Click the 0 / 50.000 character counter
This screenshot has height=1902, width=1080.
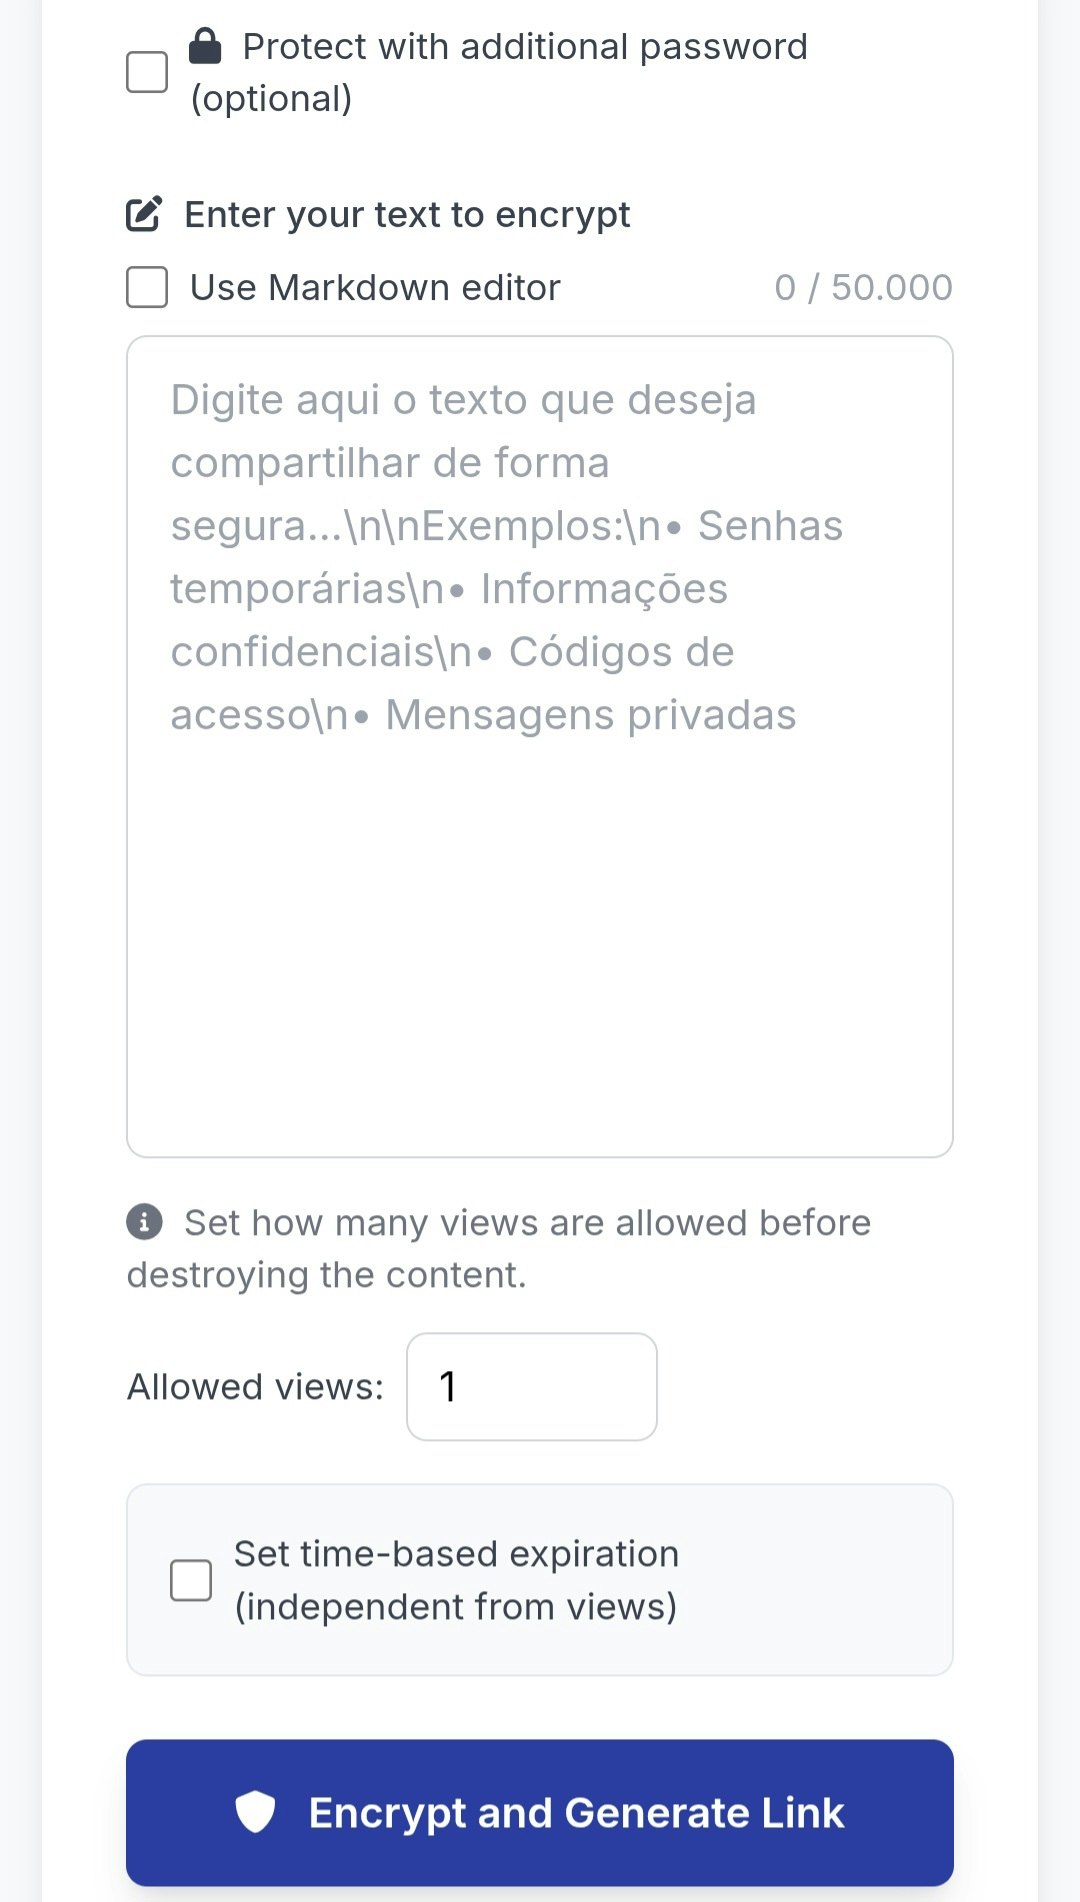pos(863,287)
